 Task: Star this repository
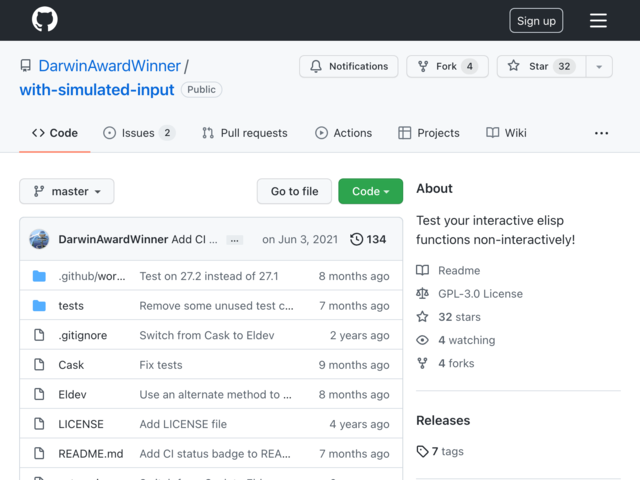click(541, 66)
